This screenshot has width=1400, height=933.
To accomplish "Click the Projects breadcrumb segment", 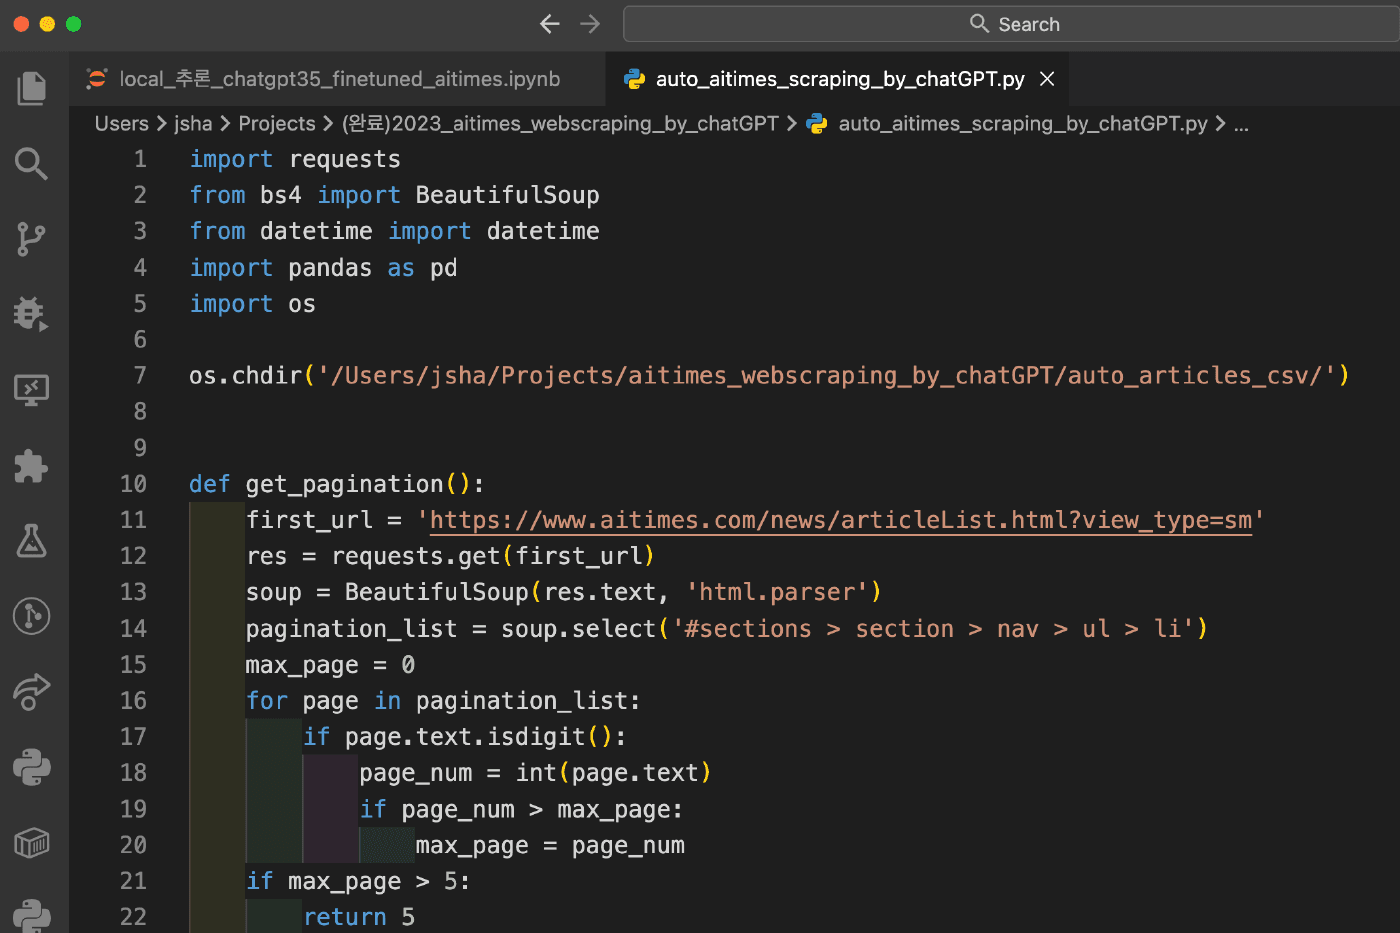I will [x=277, y=124].
